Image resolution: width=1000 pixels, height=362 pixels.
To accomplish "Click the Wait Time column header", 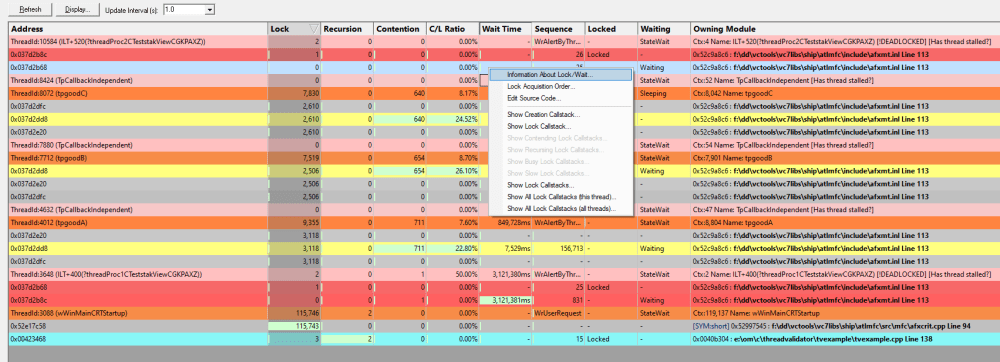I will click(506, 29).
